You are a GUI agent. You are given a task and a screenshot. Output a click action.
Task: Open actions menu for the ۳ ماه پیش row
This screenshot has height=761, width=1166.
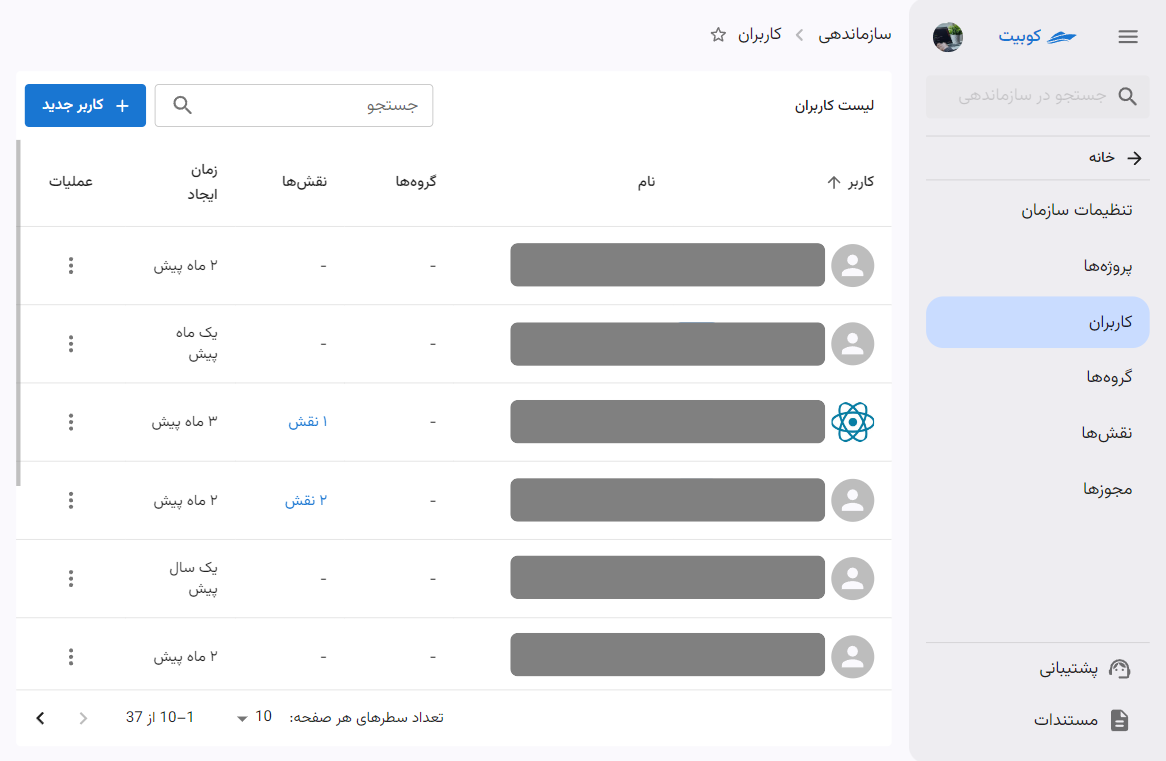coord(71,422)
